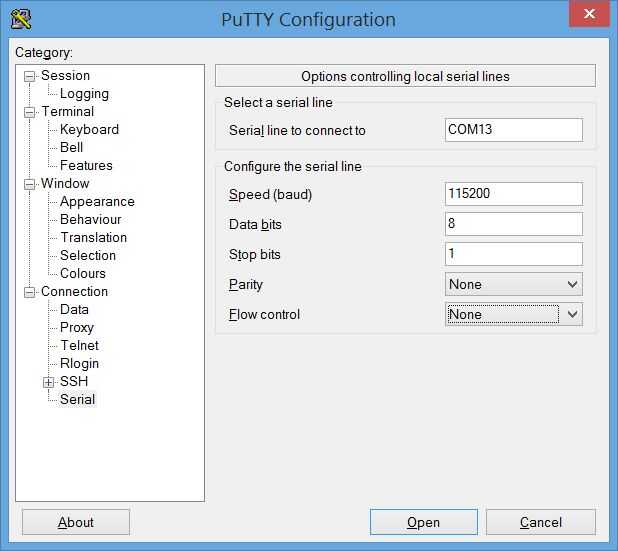
Task: Select Logging in the category tree
Action: [x=84, y=94]
